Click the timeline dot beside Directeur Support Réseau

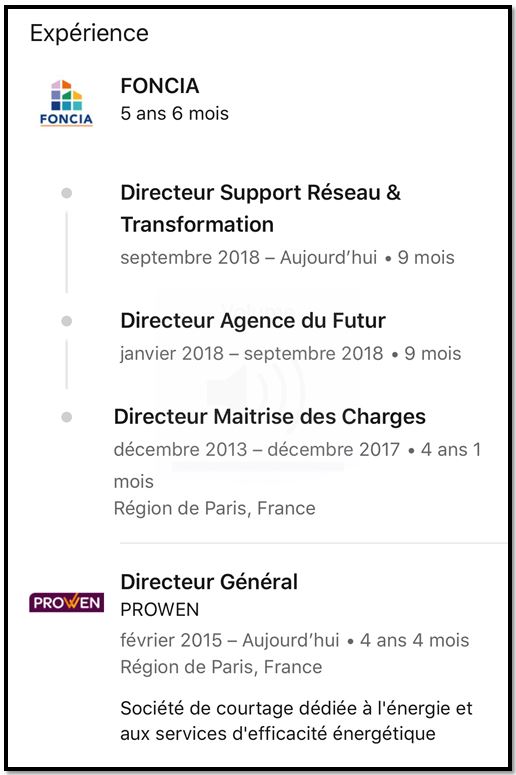(67, 193)
